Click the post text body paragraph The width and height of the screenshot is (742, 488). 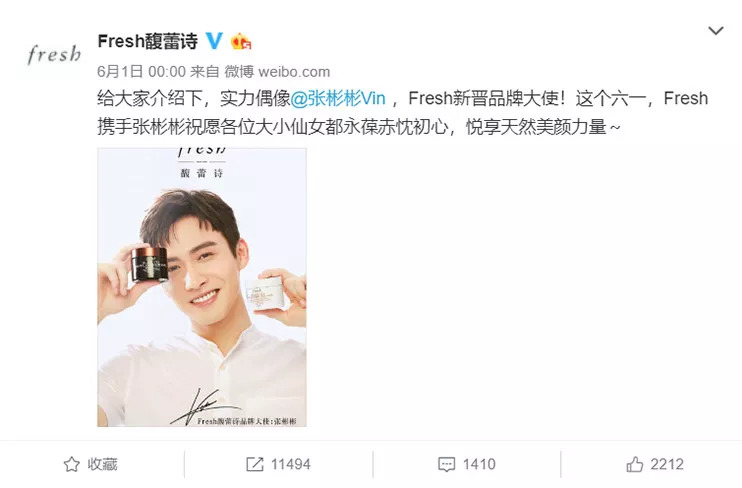(x=403, y=113)
